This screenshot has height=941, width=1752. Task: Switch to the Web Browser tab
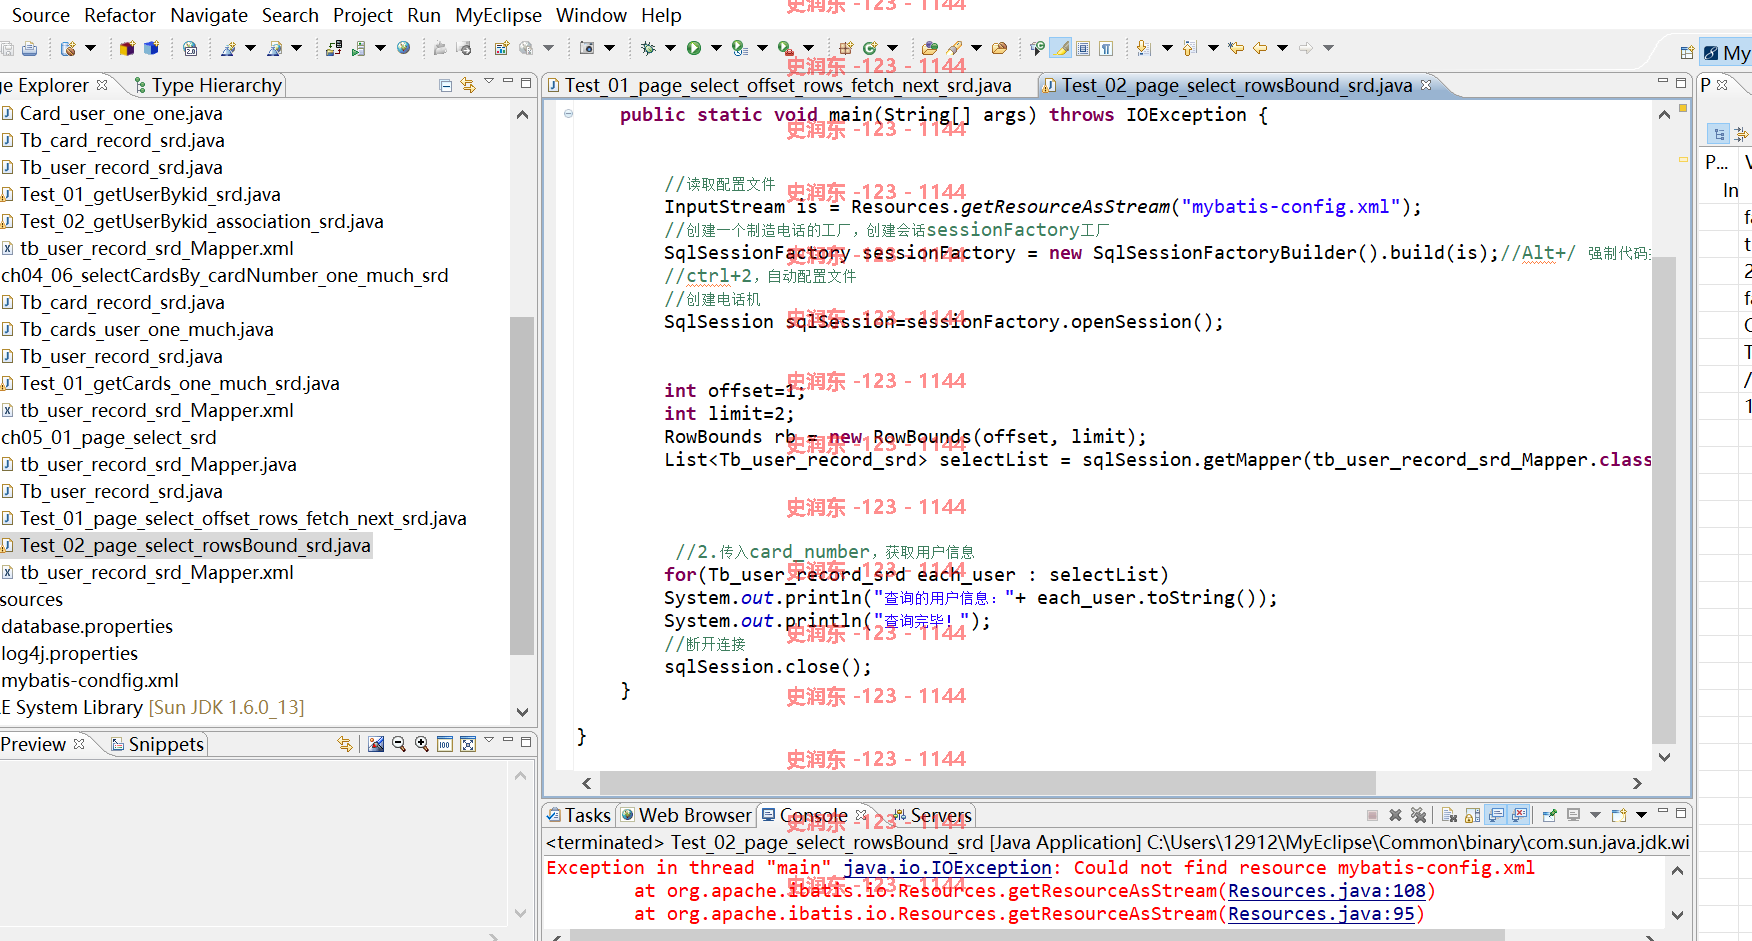click(686, 815)
